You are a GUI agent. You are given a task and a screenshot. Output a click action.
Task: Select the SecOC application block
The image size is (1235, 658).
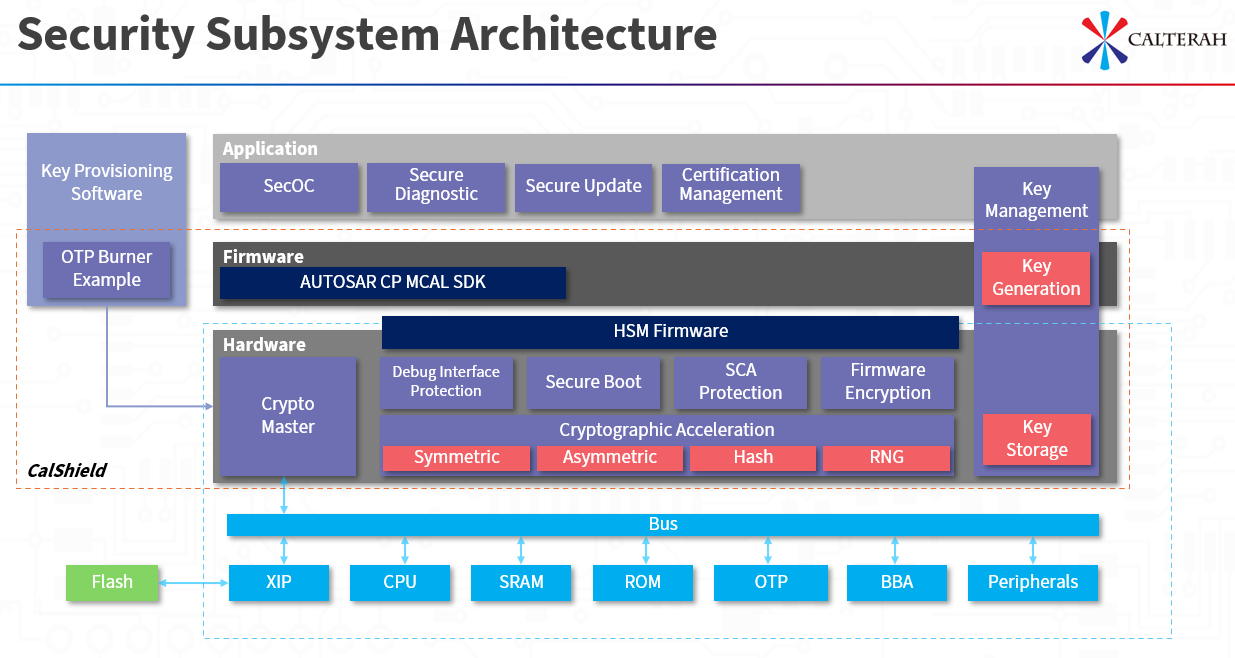tap(289, 187)
